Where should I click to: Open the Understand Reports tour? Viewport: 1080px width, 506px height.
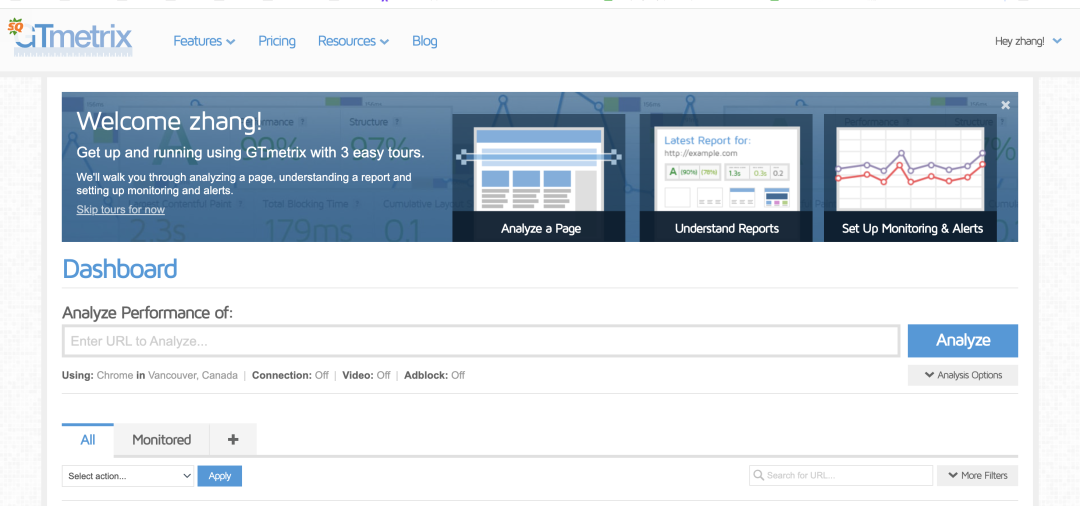pyautogui.click(x=726, y=177)
